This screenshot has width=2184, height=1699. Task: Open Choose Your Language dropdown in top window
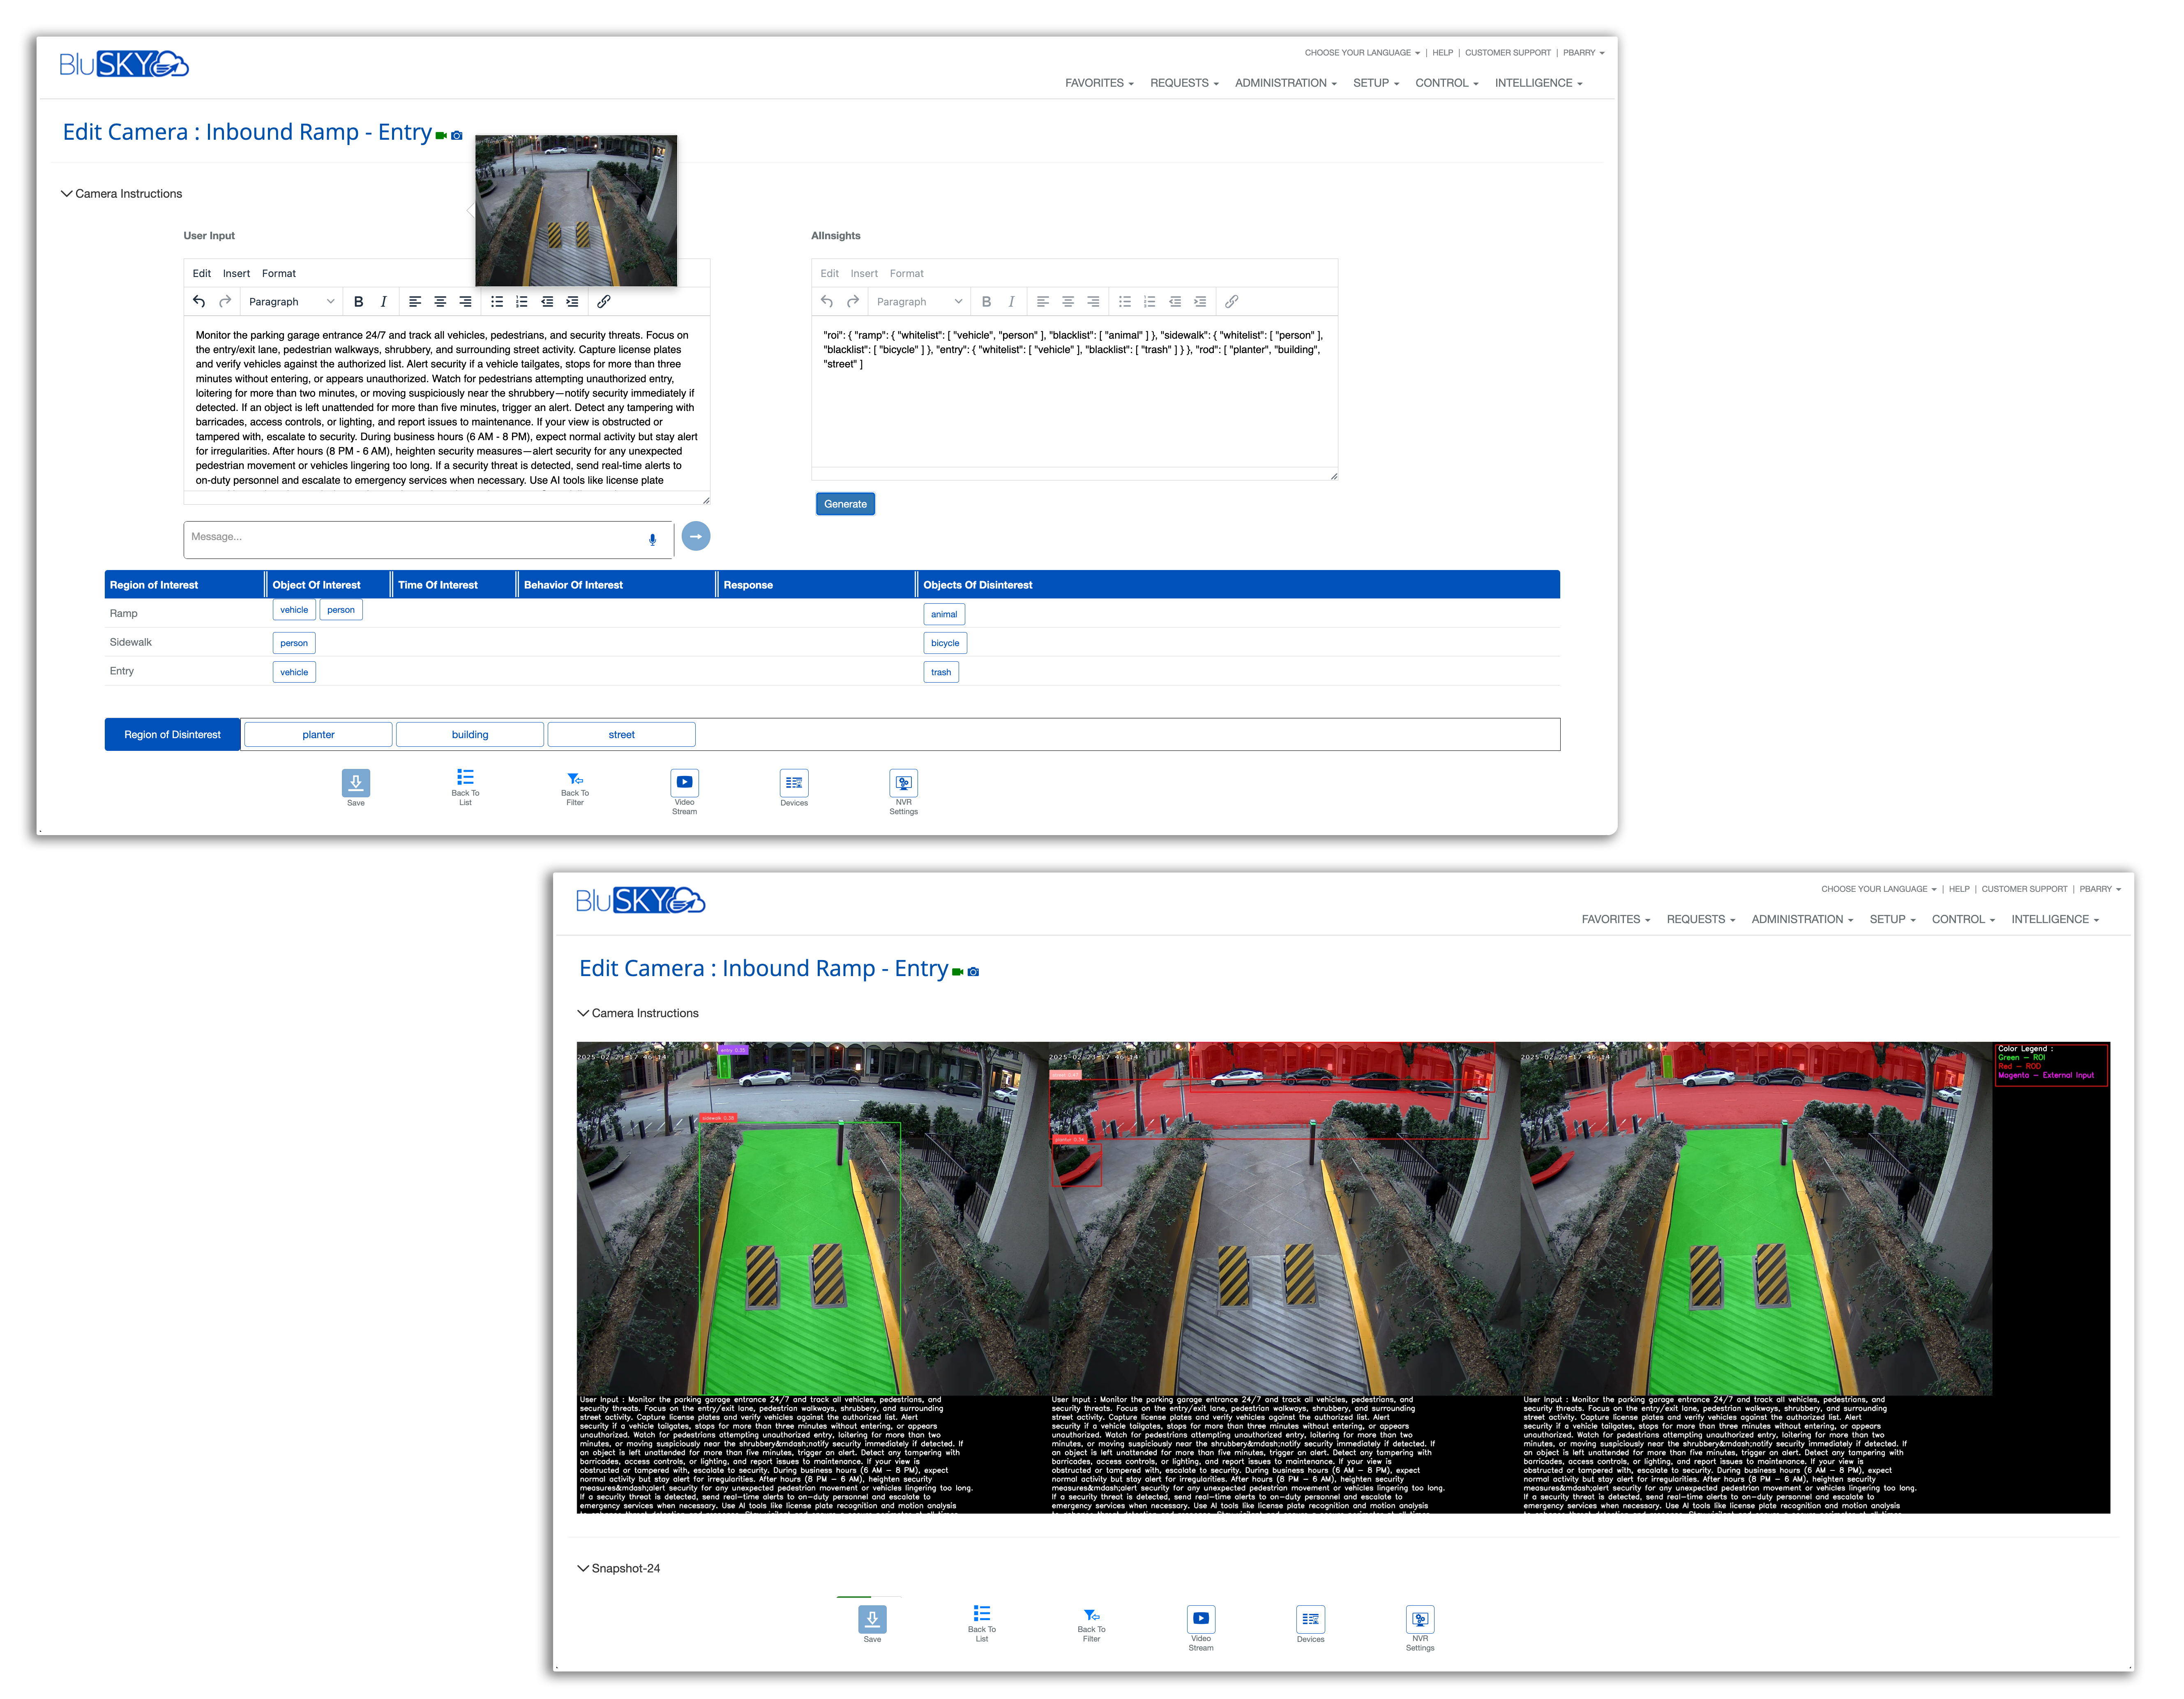[x=1362, y=53]
